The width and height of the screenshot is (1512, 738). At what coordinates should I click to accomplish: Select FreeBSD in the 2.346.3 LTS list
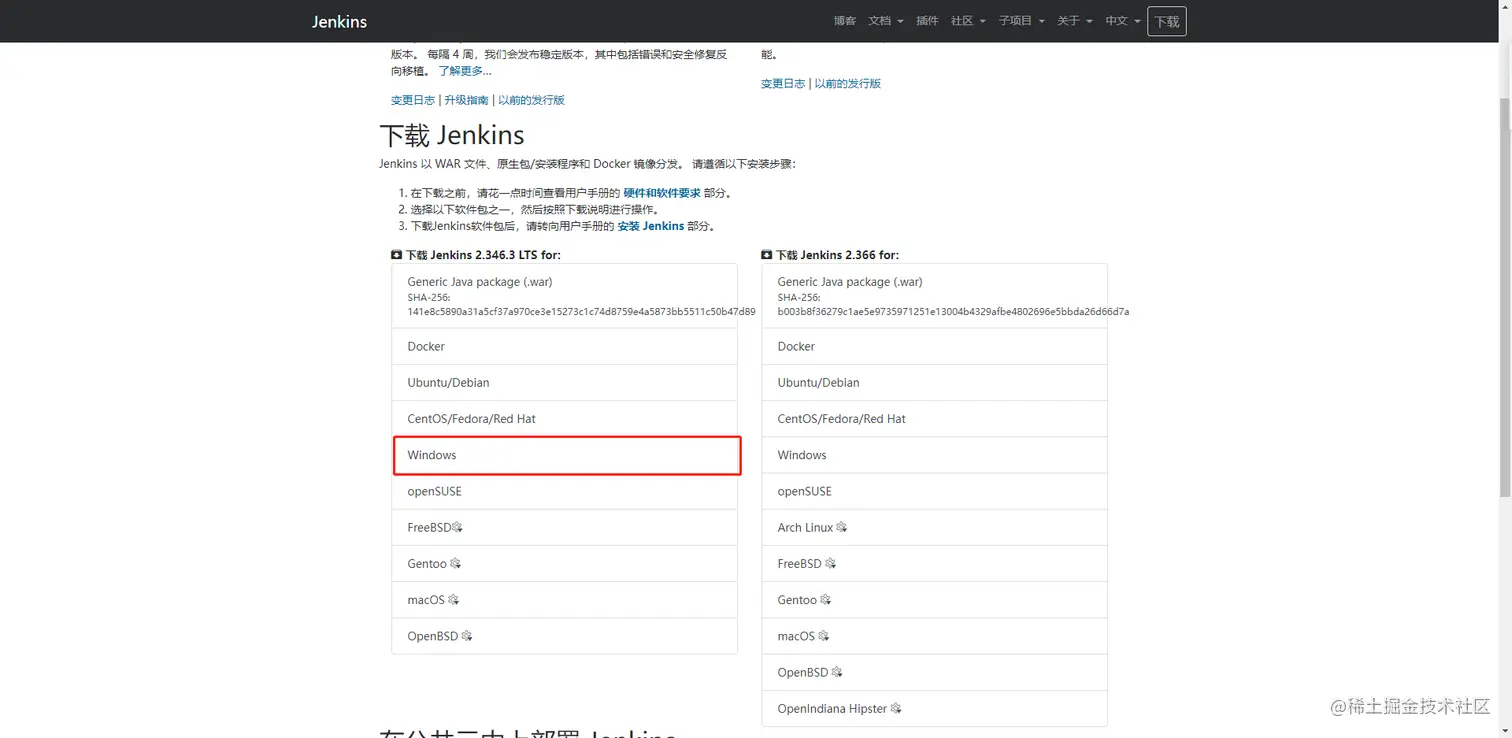564,527
